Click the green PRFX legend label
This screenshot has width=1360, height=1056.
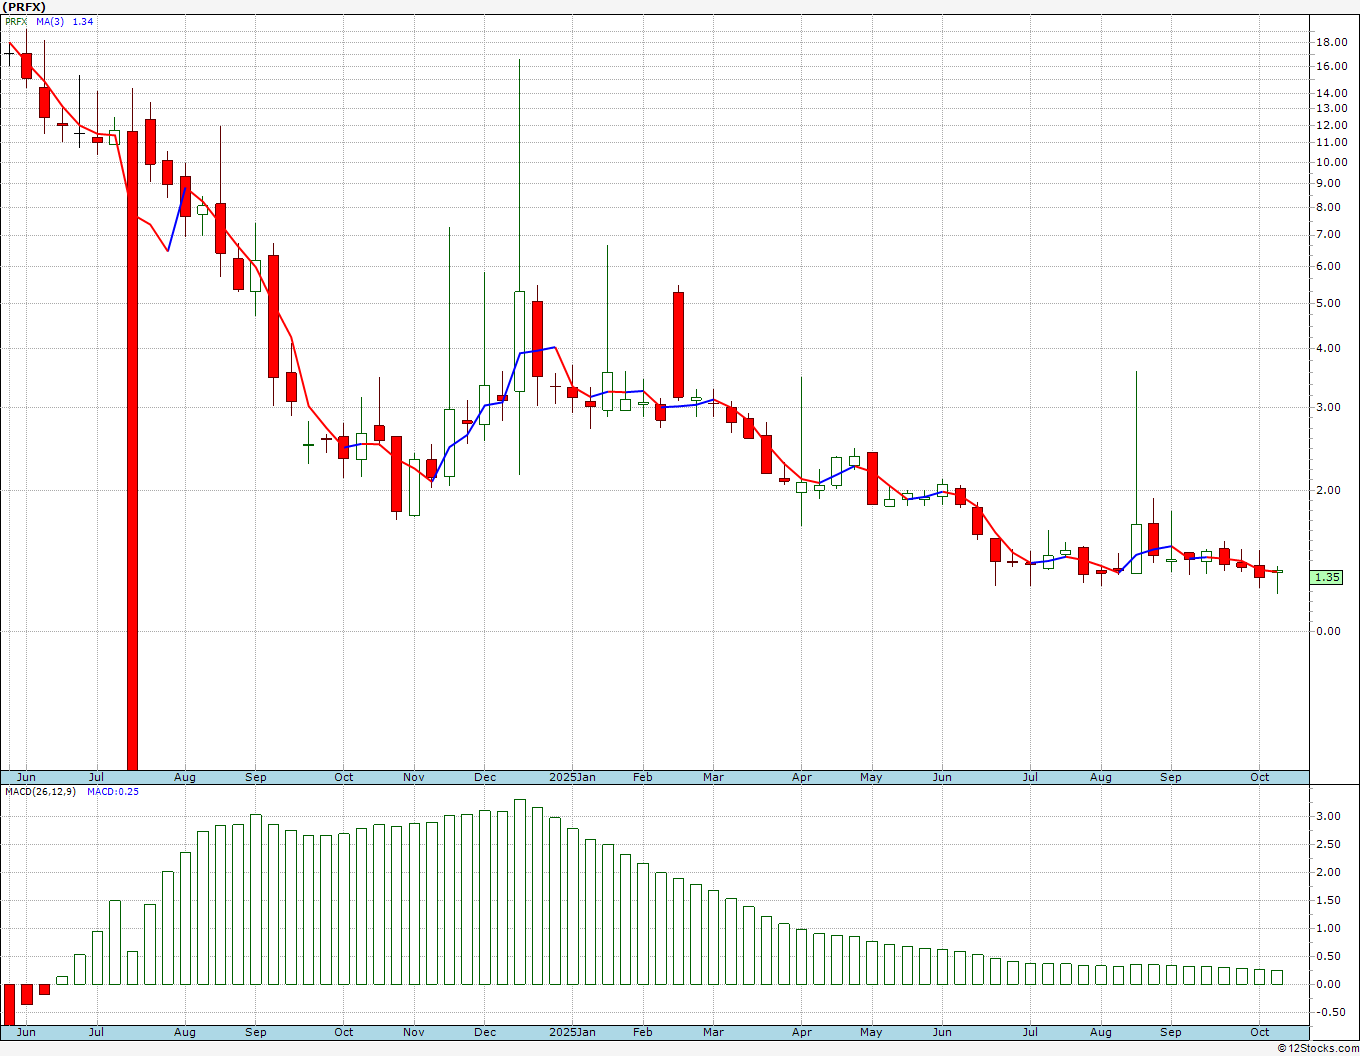click(x=16, y=21)
